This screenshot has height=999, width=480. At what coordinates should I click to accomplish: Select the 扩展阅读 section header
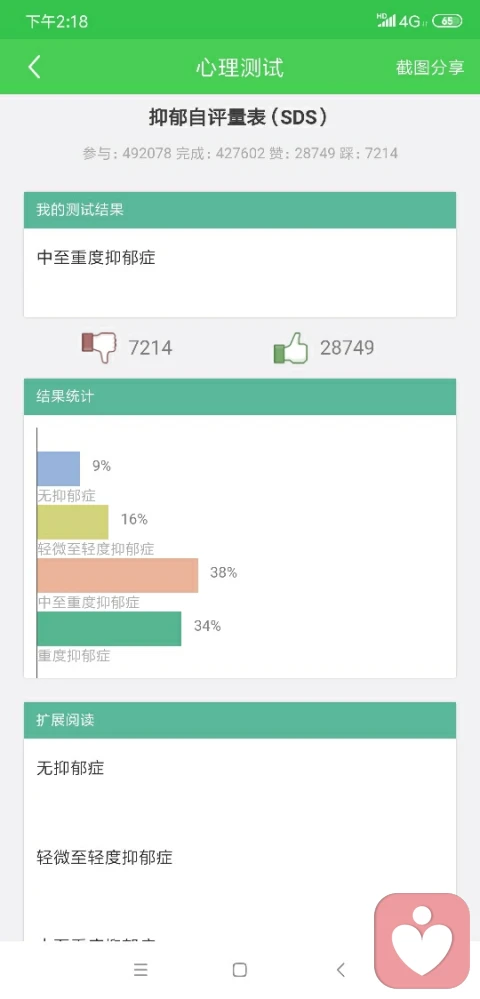(240, 720)
